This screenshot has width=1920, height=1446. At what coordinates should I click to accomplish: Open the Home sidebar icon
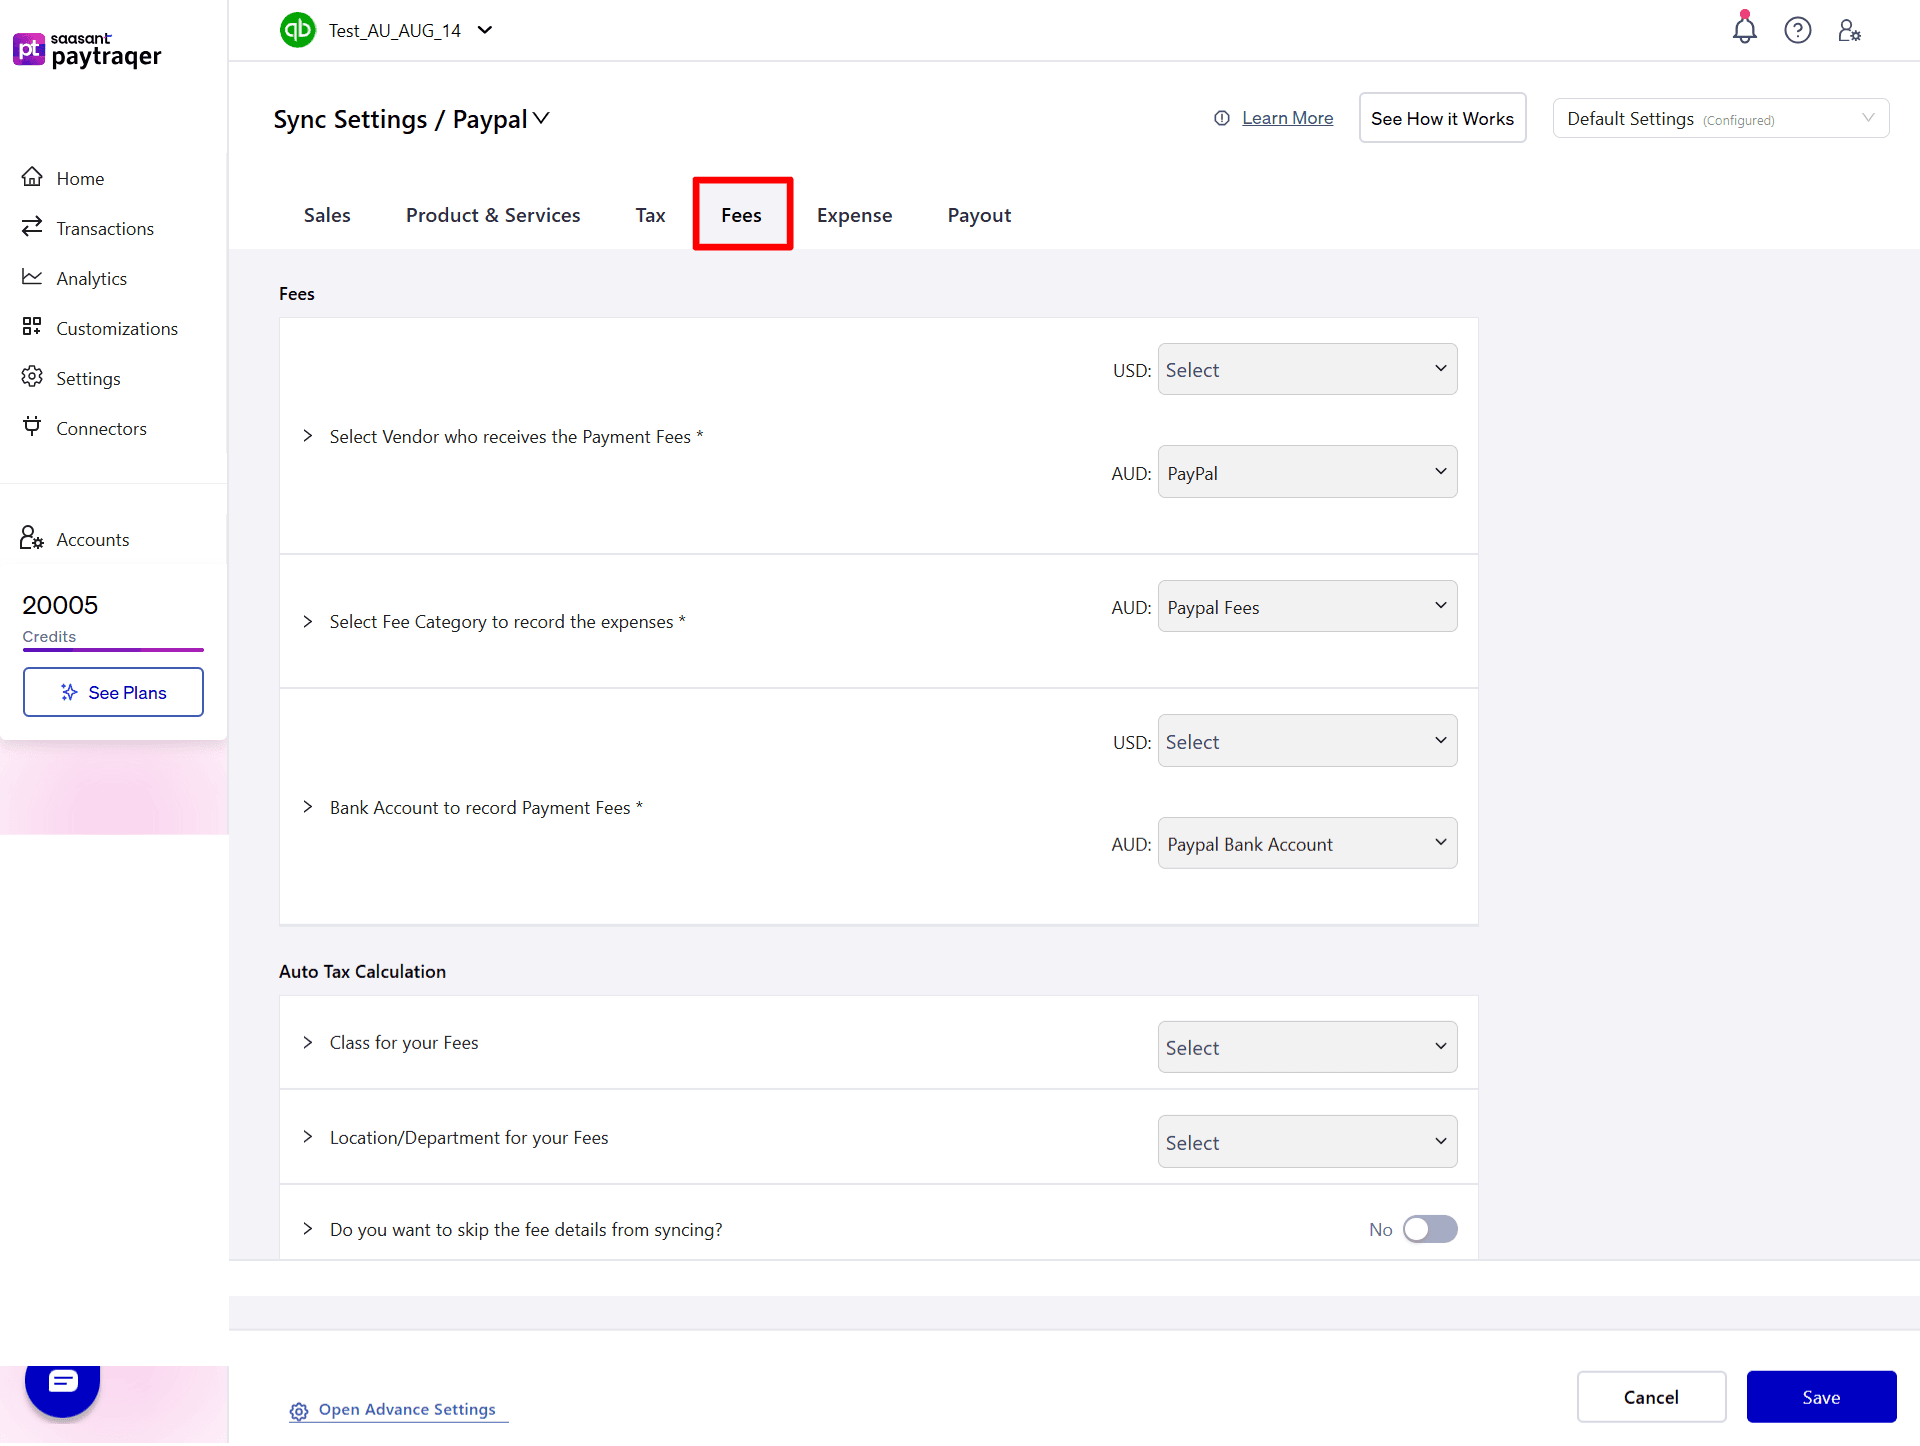pyautogui.click(x=32, y=177)
